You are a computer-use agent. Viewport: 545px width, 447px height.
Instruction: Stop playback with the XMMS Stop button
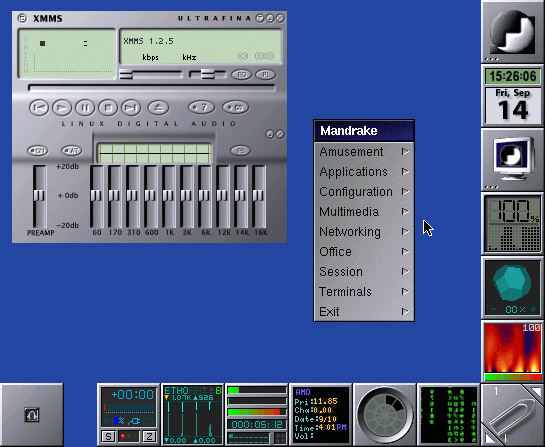pyautogui.click(x=108, y=108)
